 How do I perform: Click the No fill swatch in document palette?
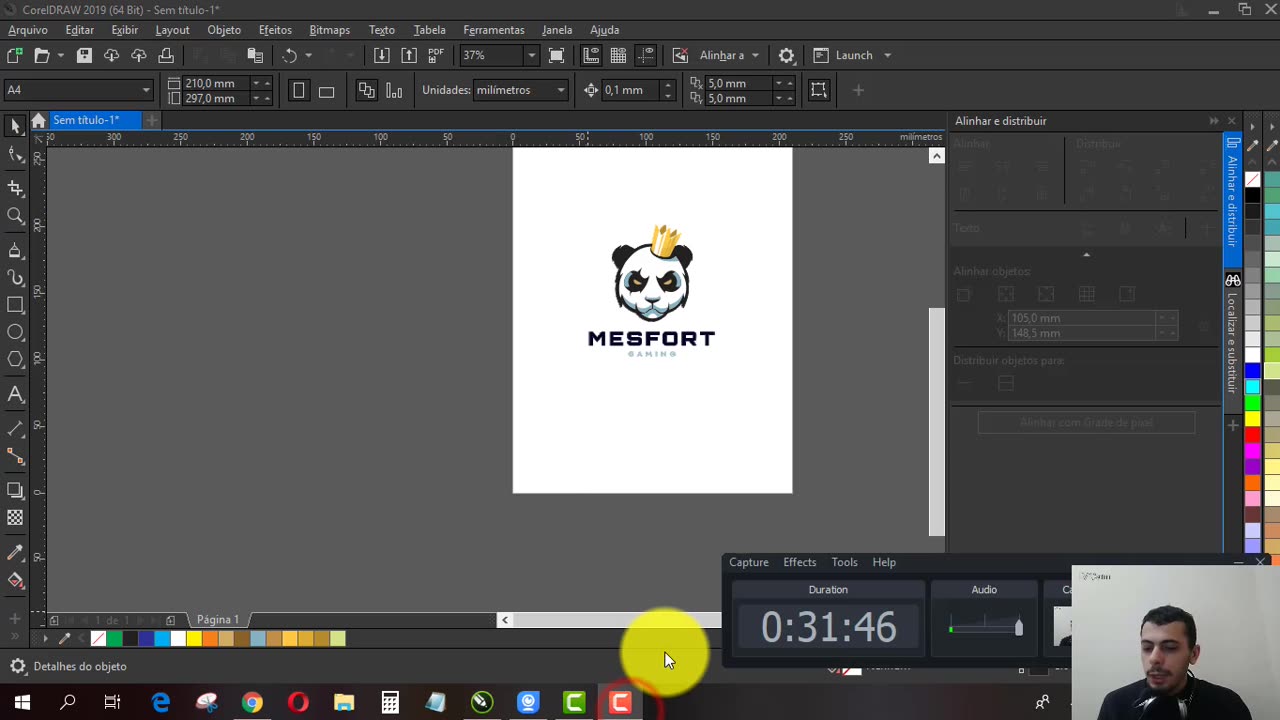(98, 638)
